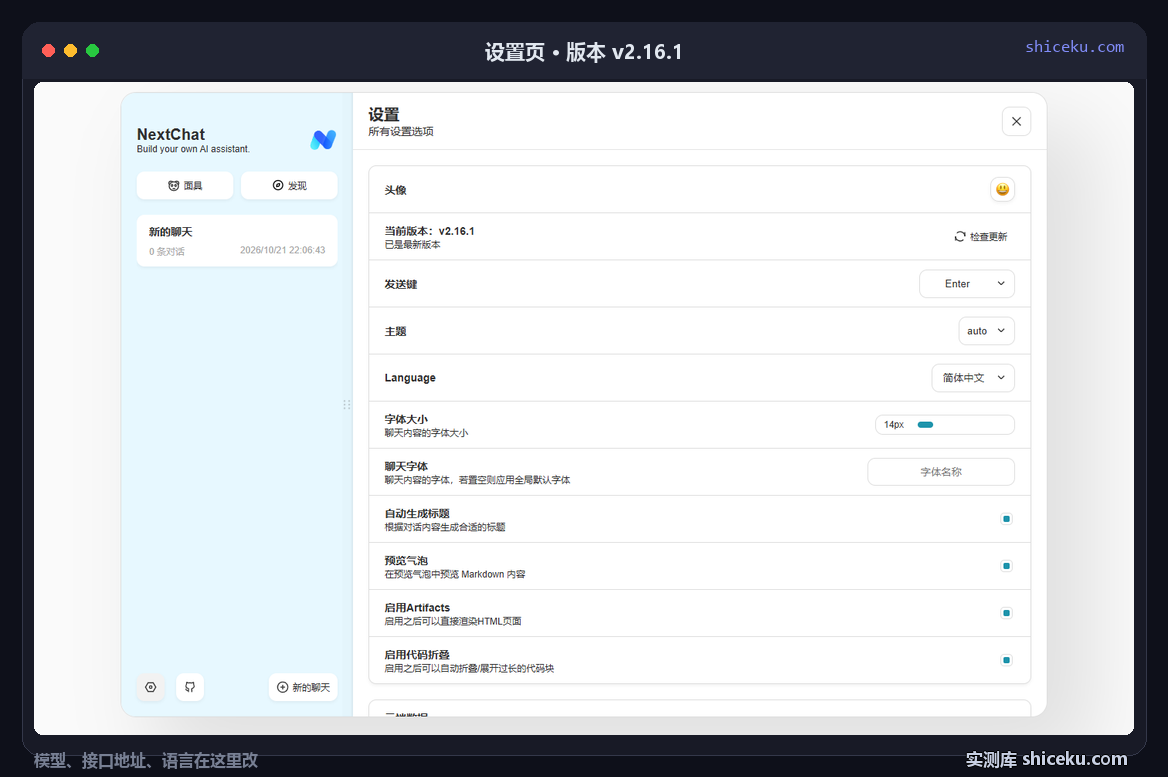
Task: Open the Language 简体中文 dropdown
Action: tap(973, 378)
